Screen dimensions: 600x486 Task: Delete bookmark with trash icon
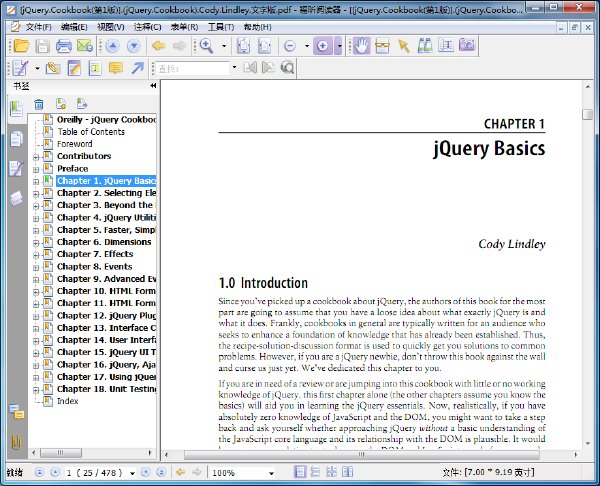(39, 104)
